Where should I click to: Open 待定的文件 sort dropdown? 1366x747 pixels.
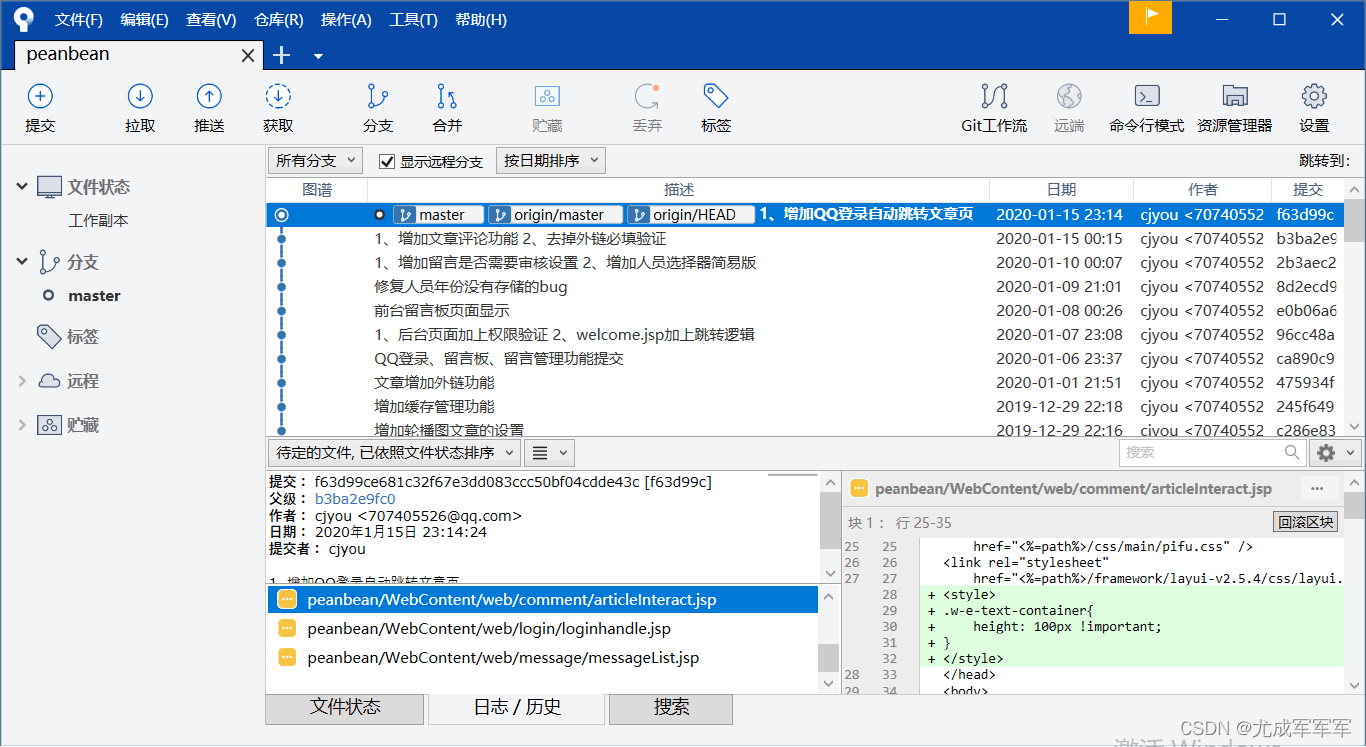(x=394, y=453)
